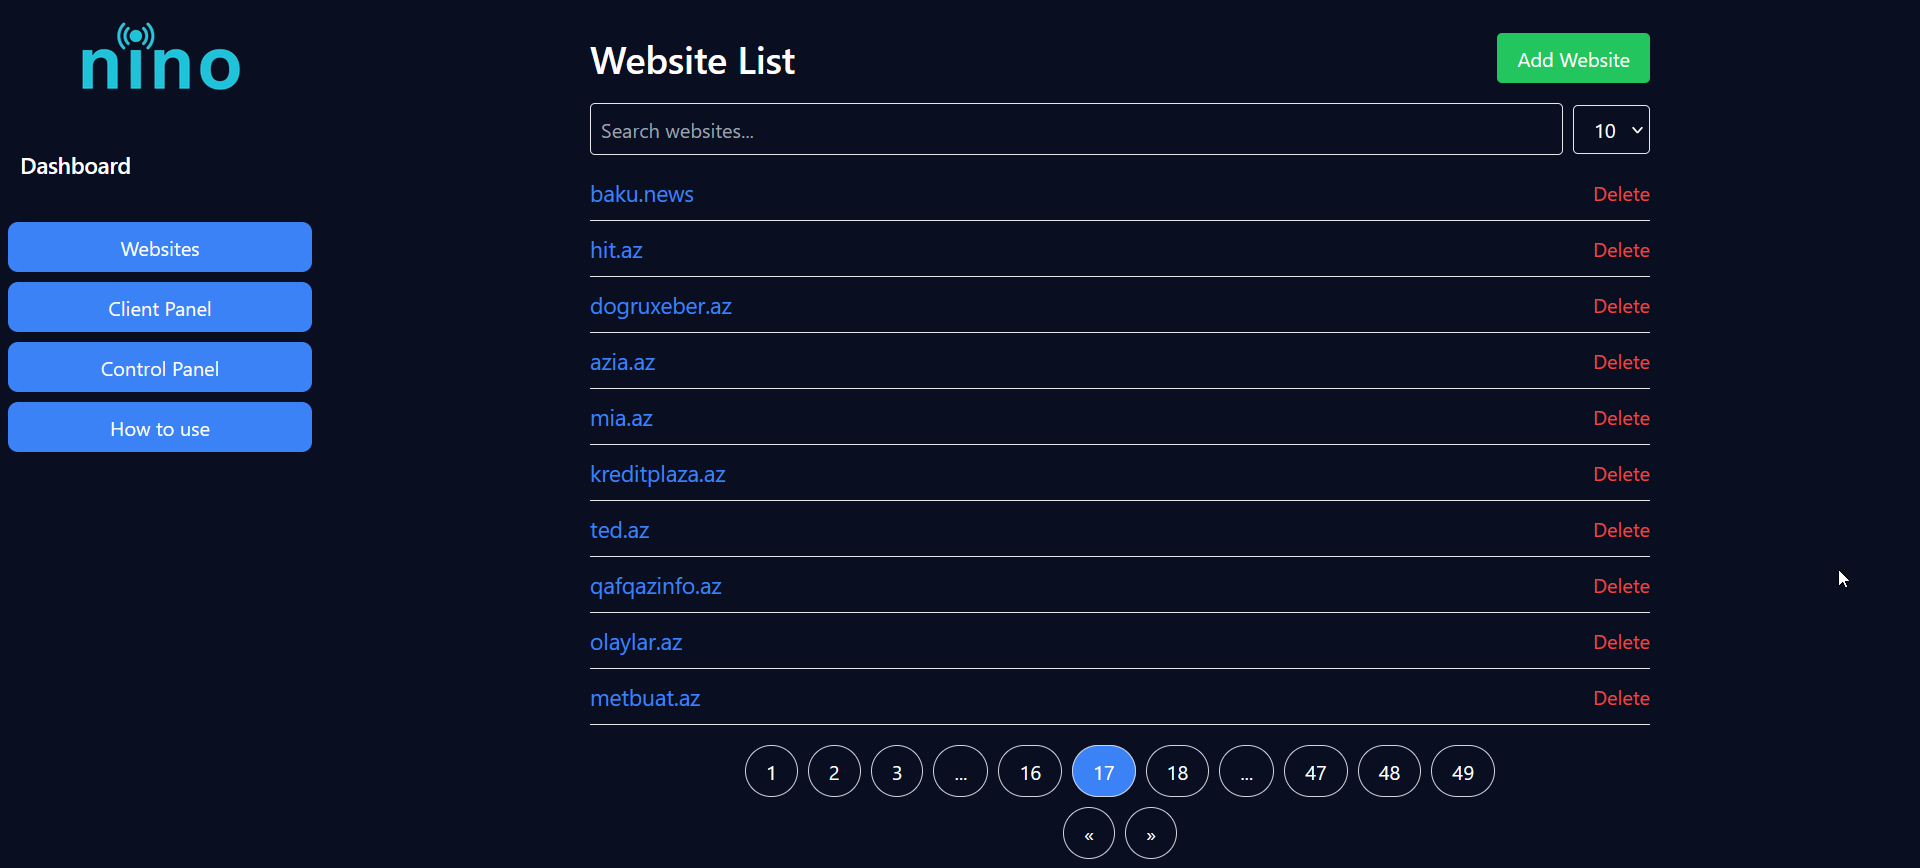Open the How to use page
This screenshot has height=868, width=1920.
(x=160, y=427)
